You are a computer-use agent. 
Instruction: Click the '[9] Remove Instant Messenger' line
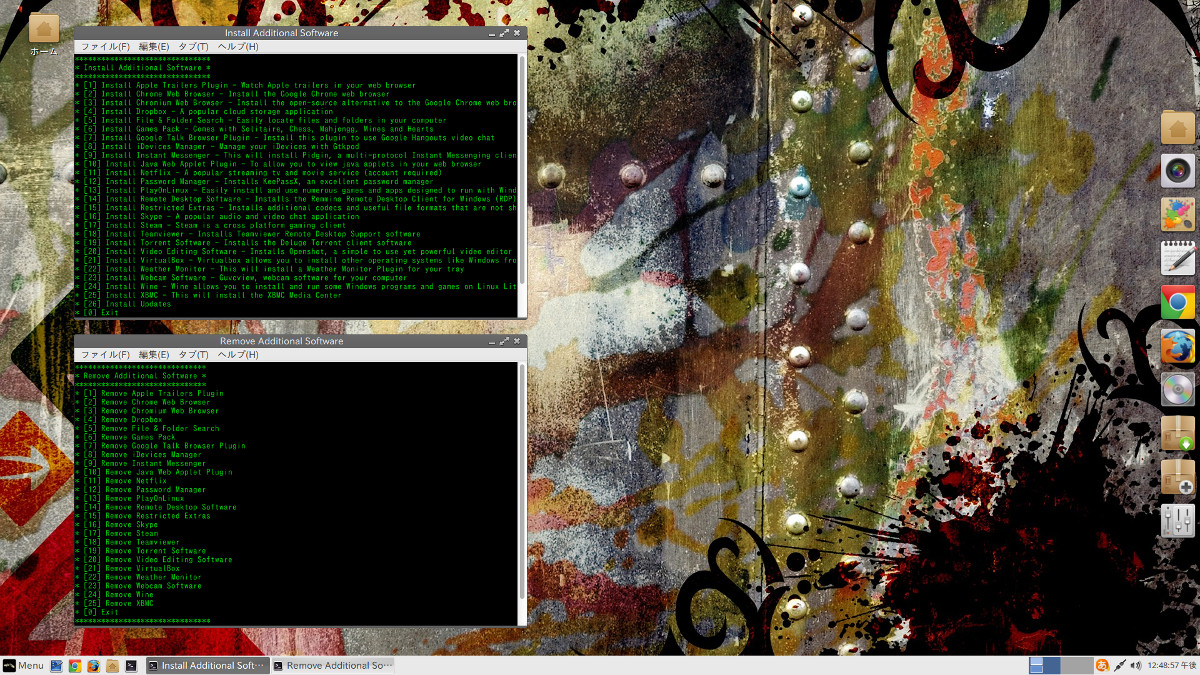(141, 464)
